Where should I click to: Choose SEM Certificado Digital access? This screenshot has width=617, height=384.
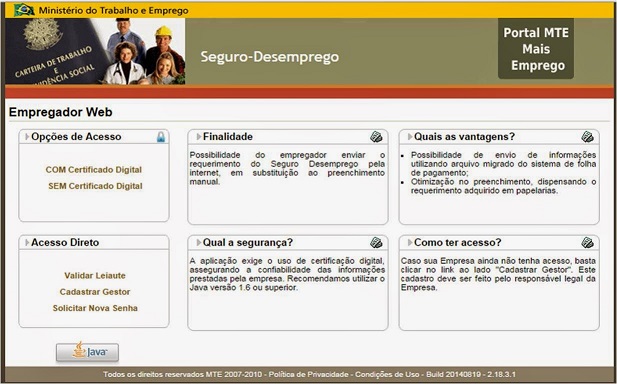[95, 186]
